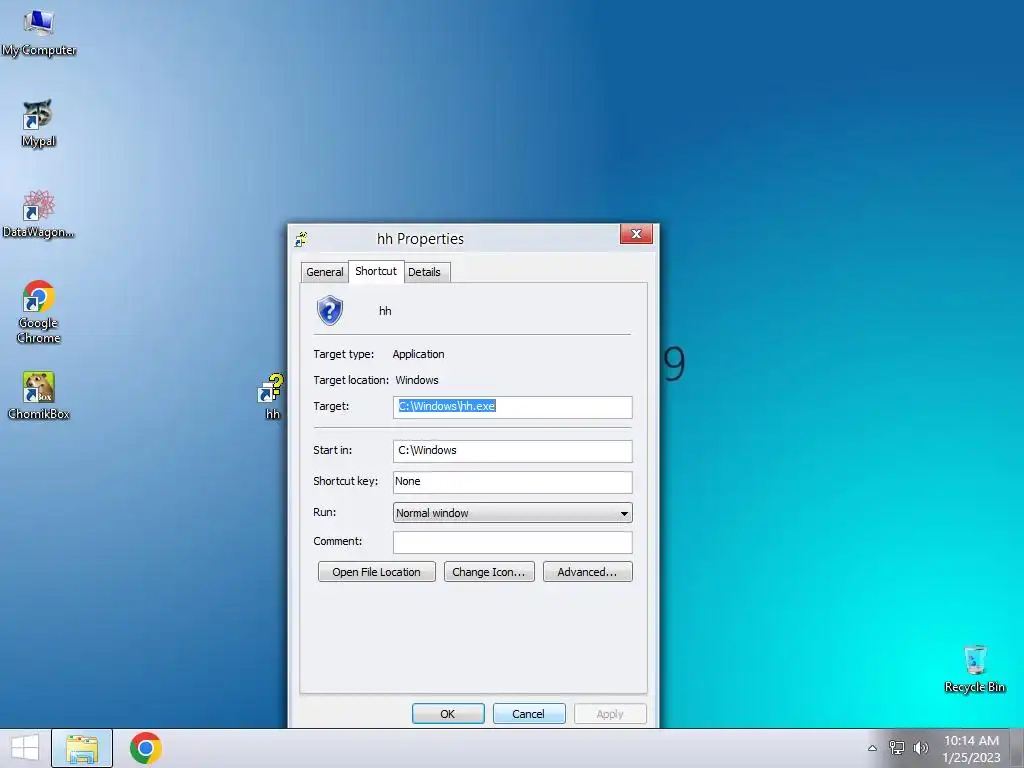Click the Cancel button
Viewport: 1024px width, 768px height.
click(529, 713)
